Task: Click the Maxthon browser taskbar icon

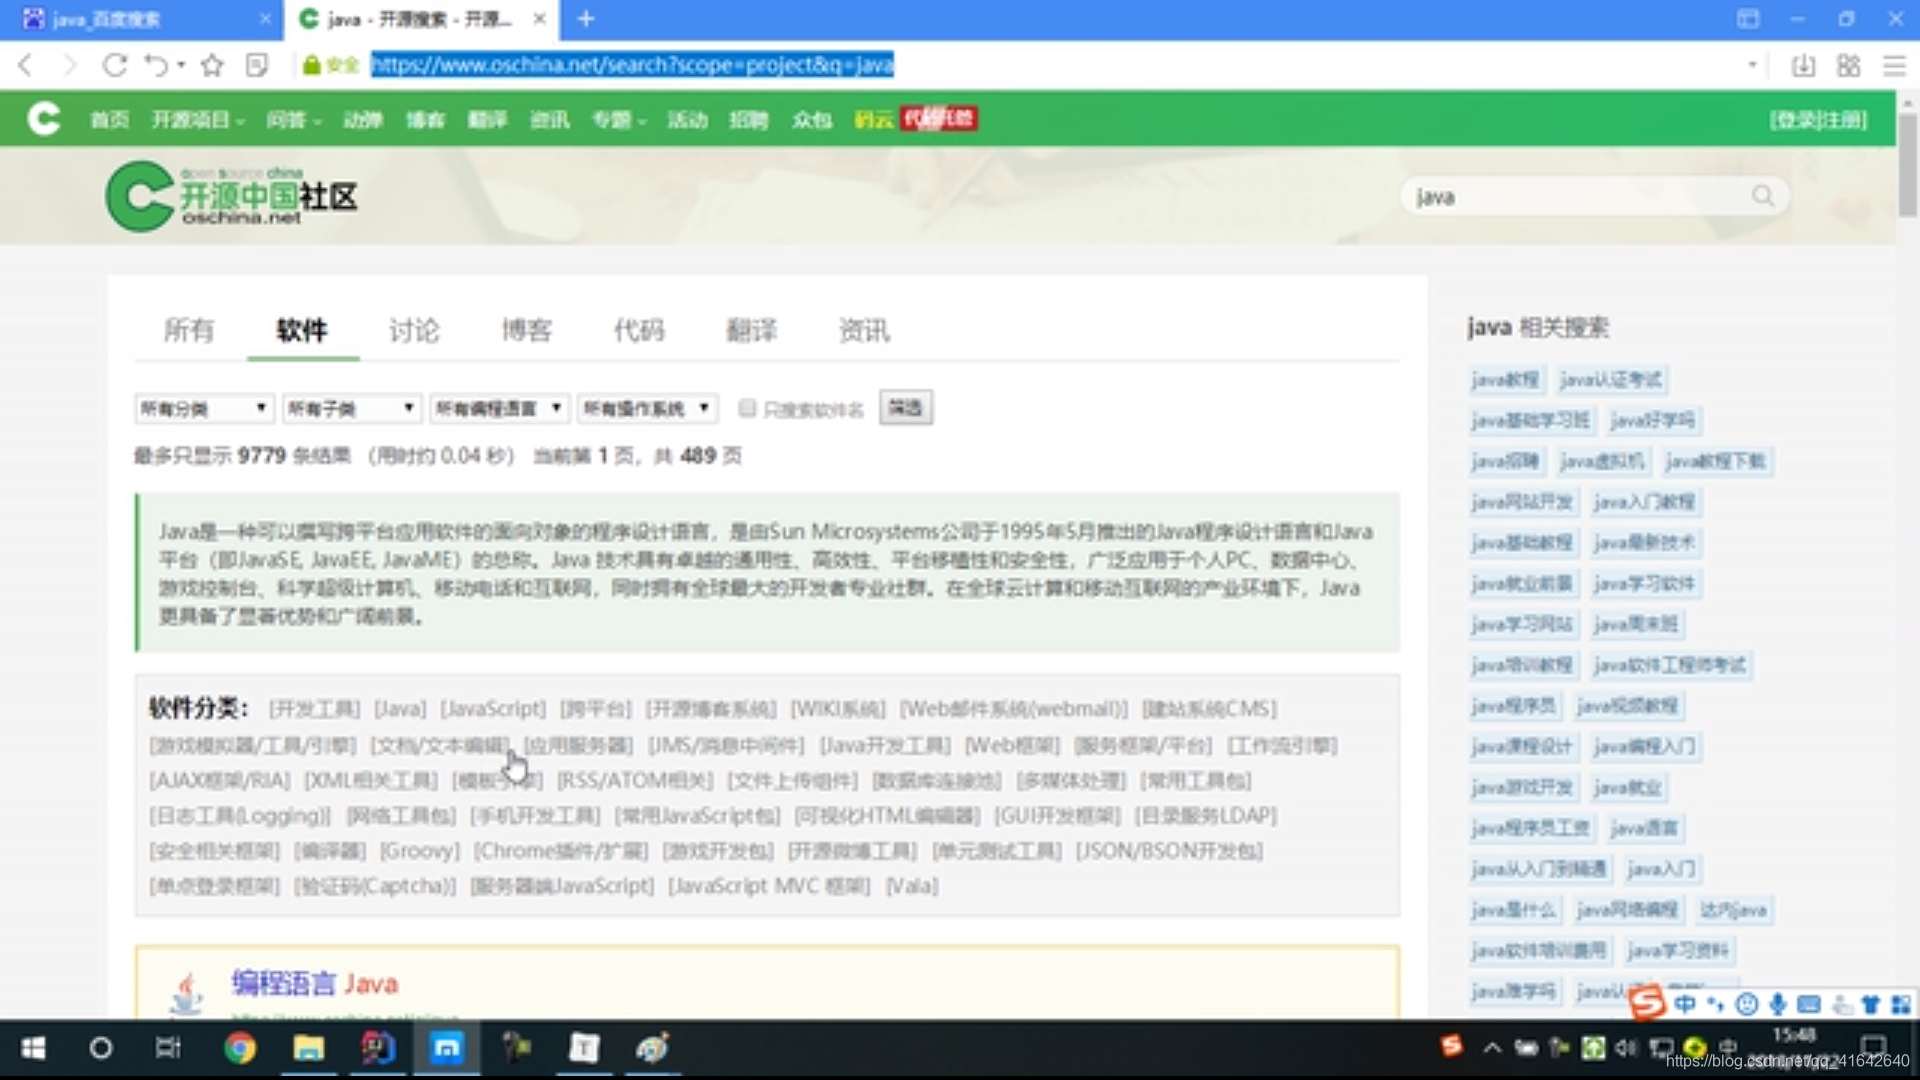Action: 446,1048
